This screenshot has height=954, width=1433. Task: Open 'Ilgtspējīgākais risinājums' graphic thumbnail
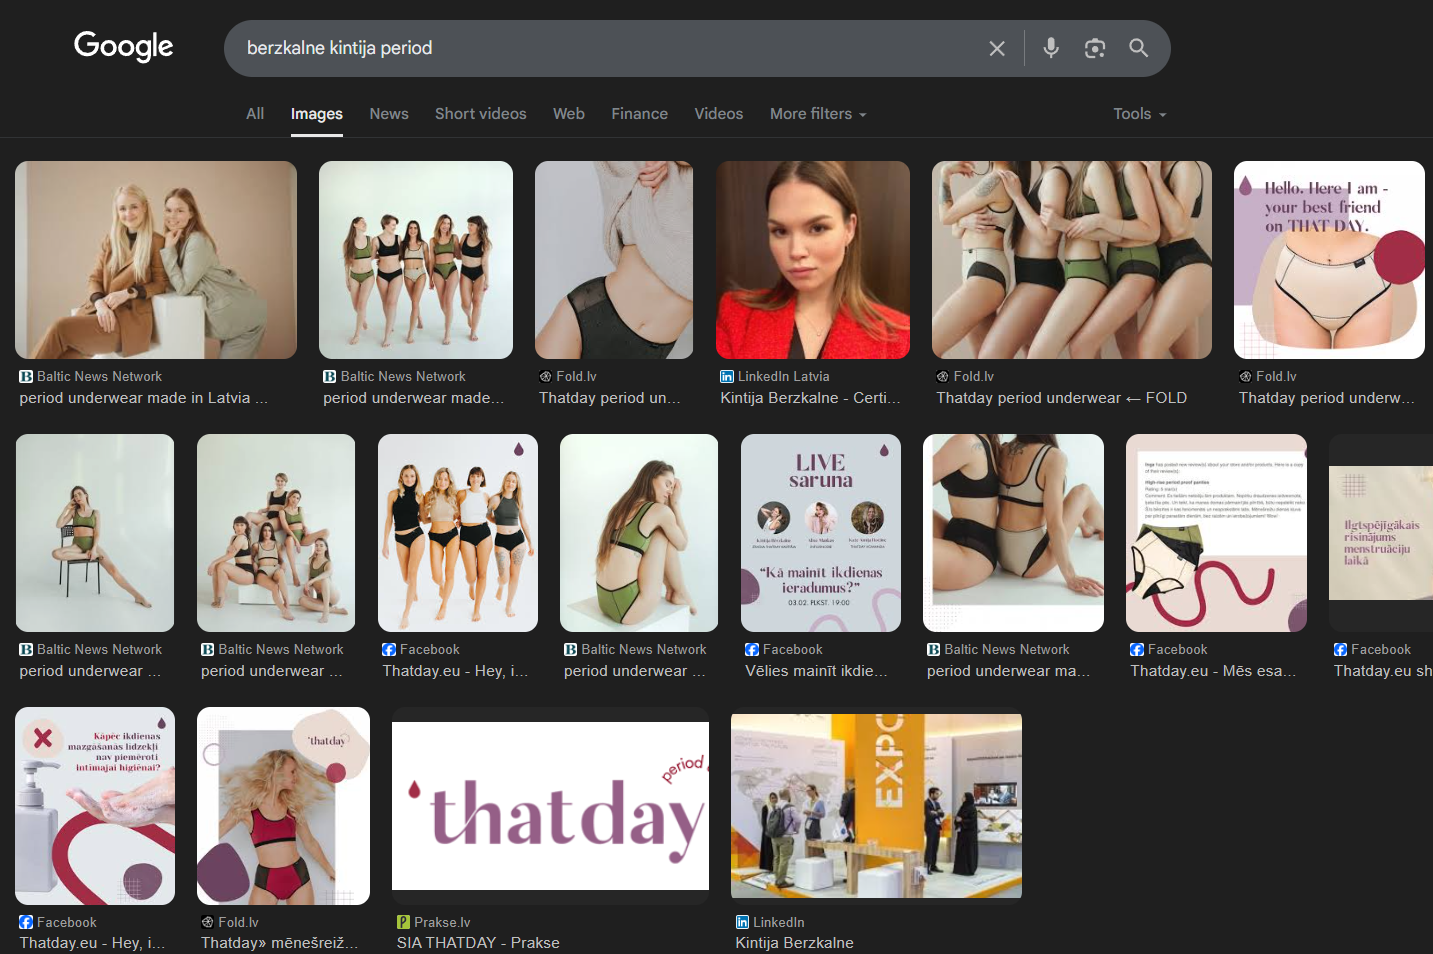[x=1381, y=533]
